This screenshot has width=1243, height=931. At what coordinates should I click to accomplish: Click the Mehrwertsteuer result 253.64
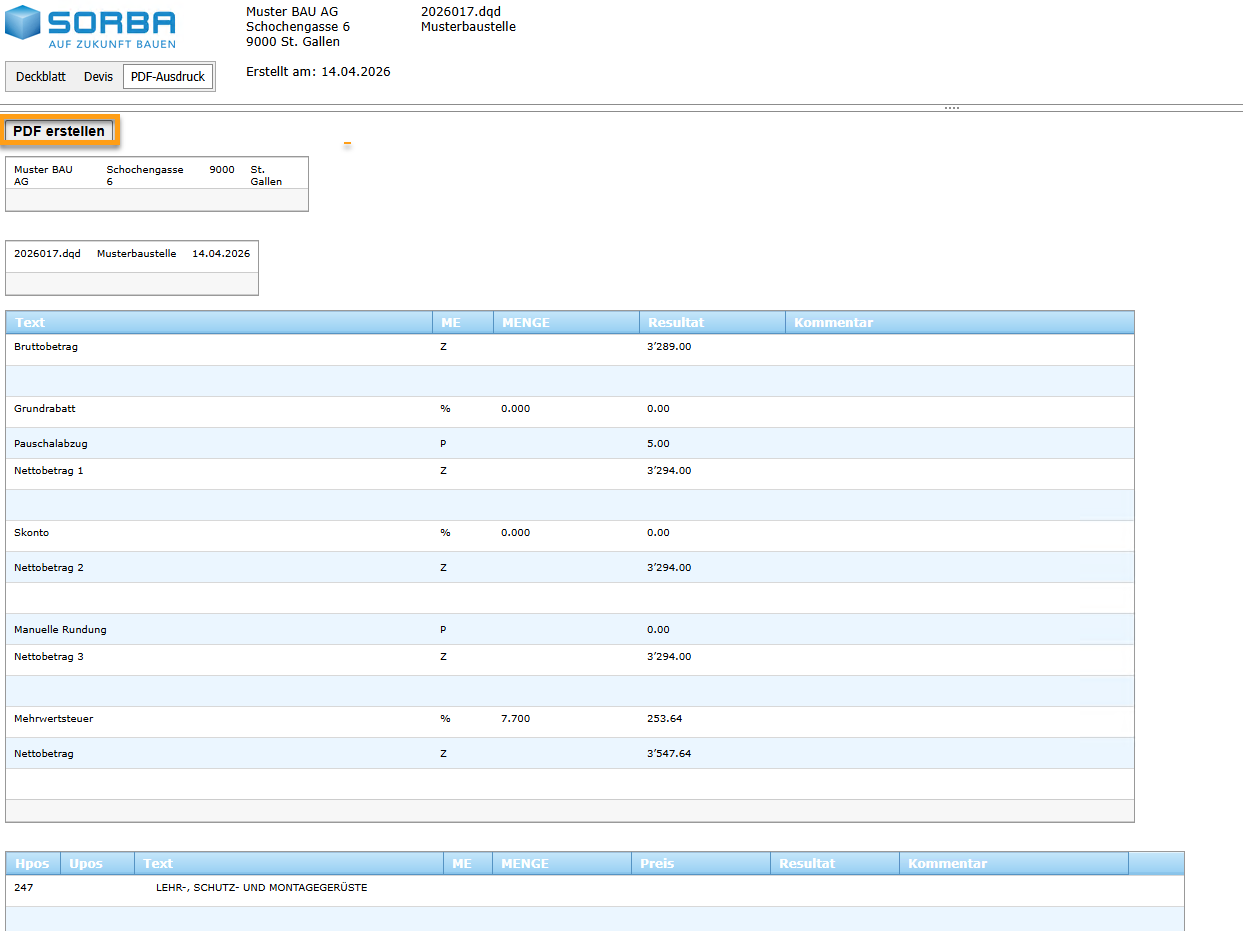[665, 719]
